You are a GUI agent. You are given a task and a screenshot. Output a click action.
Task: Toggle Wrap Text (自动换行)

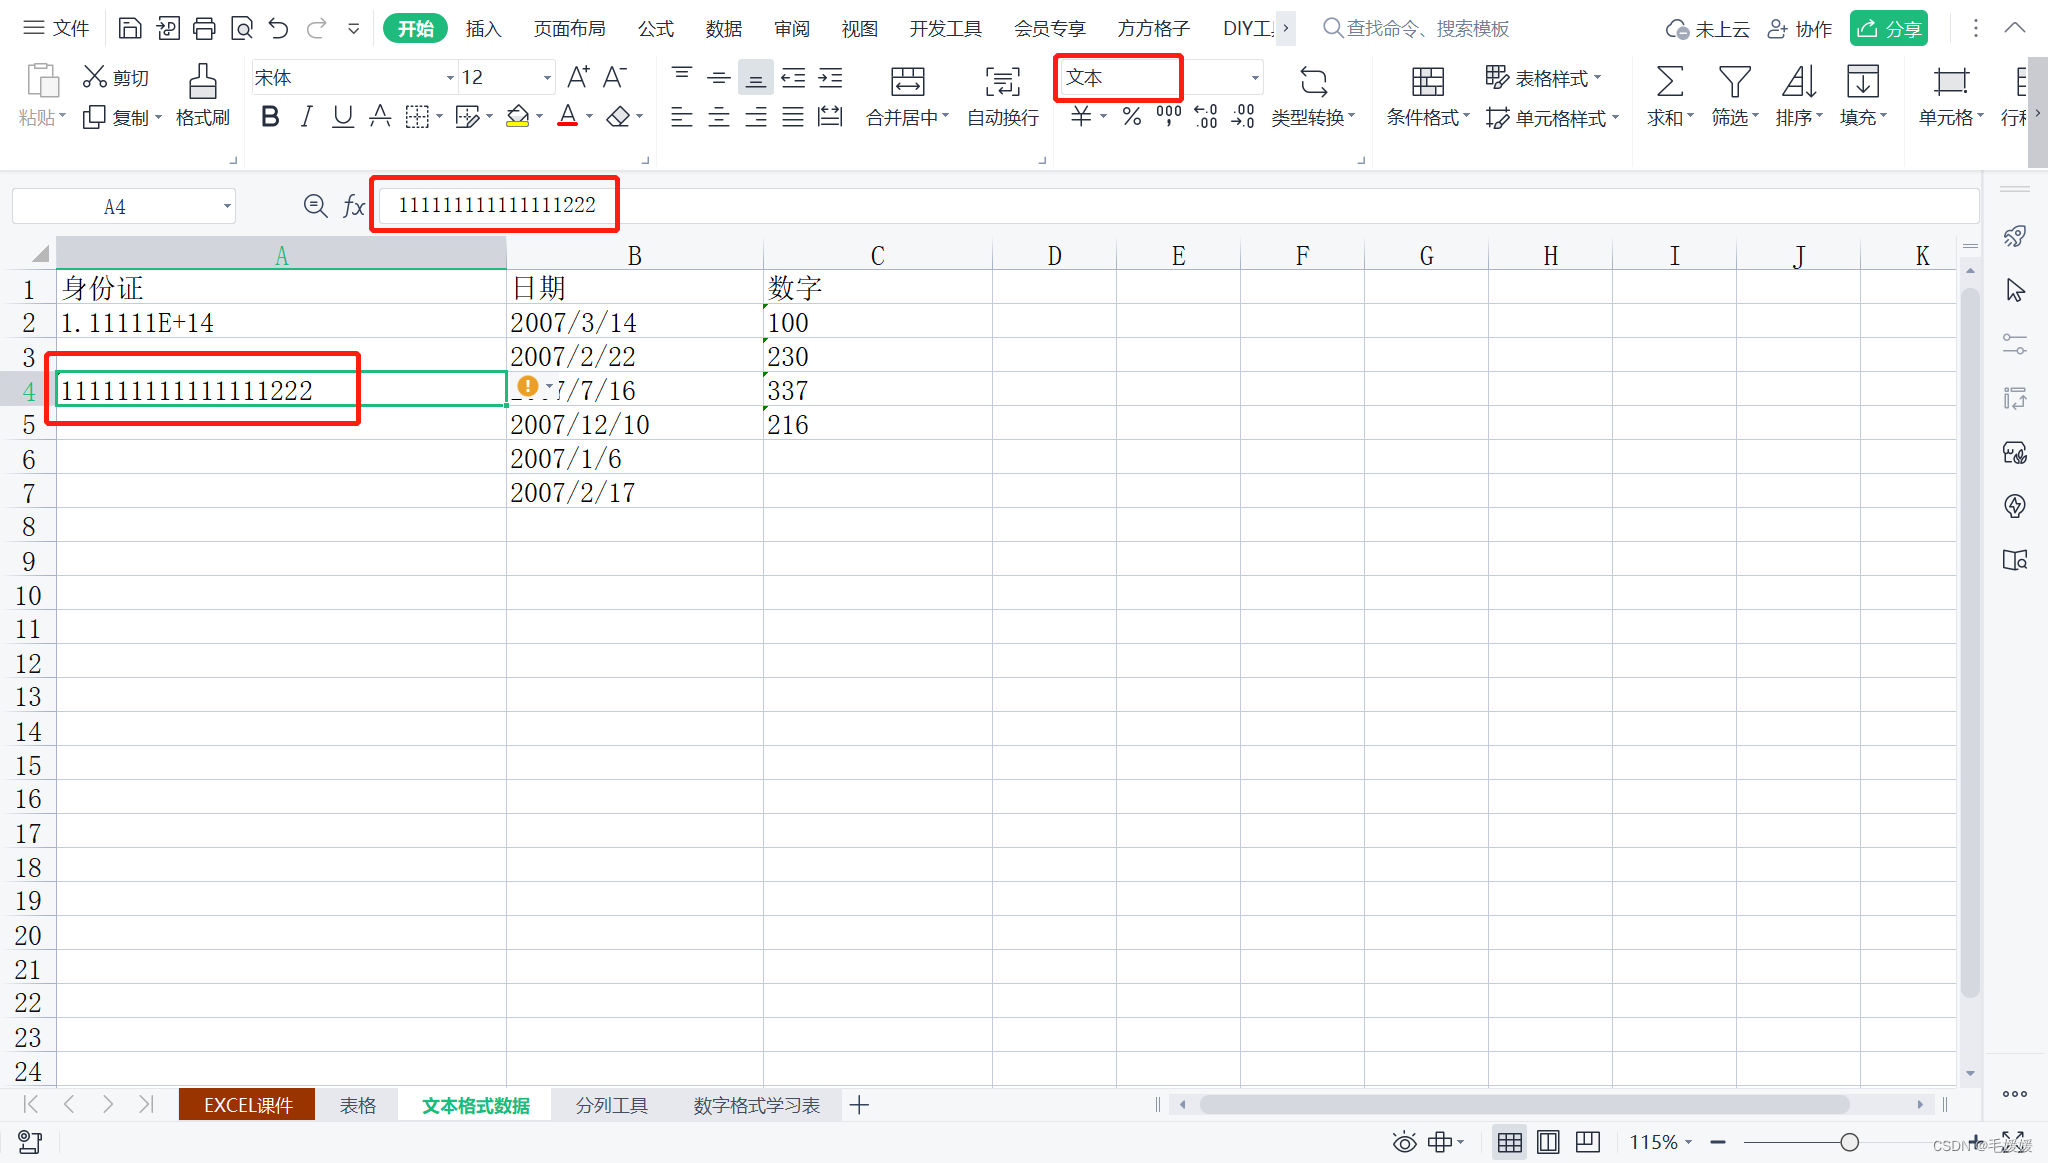(1002, 82)
